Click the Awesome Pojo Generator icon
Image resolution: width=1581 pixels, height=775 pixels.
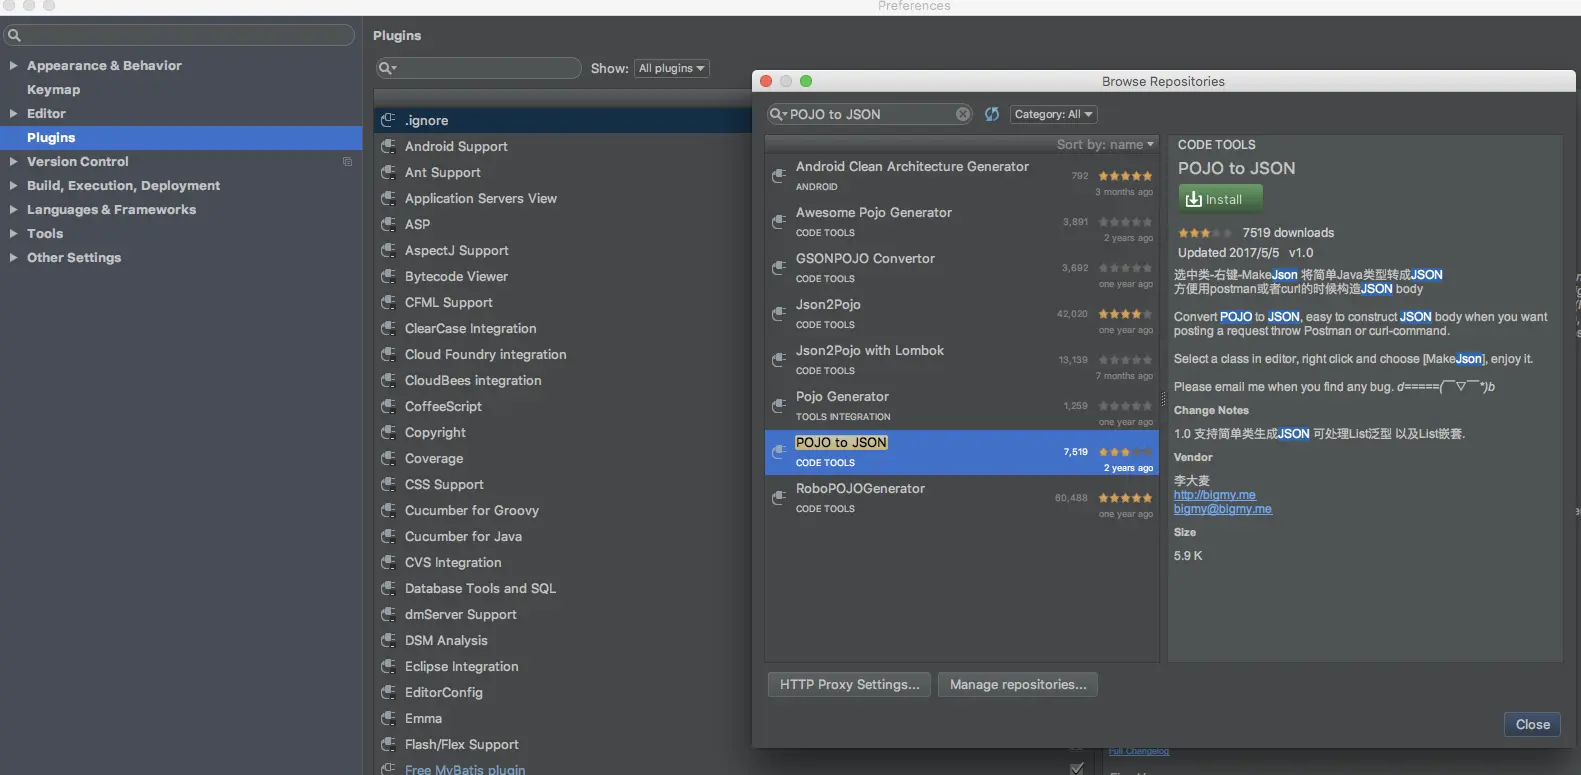(779, 222)
